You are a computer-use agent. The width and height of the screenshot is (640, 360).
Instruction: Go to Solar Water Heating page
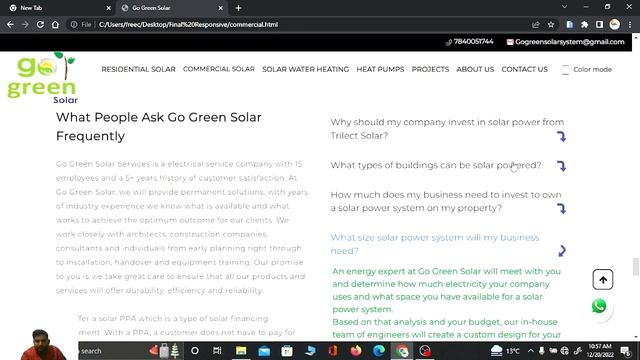tap(305, 69)
